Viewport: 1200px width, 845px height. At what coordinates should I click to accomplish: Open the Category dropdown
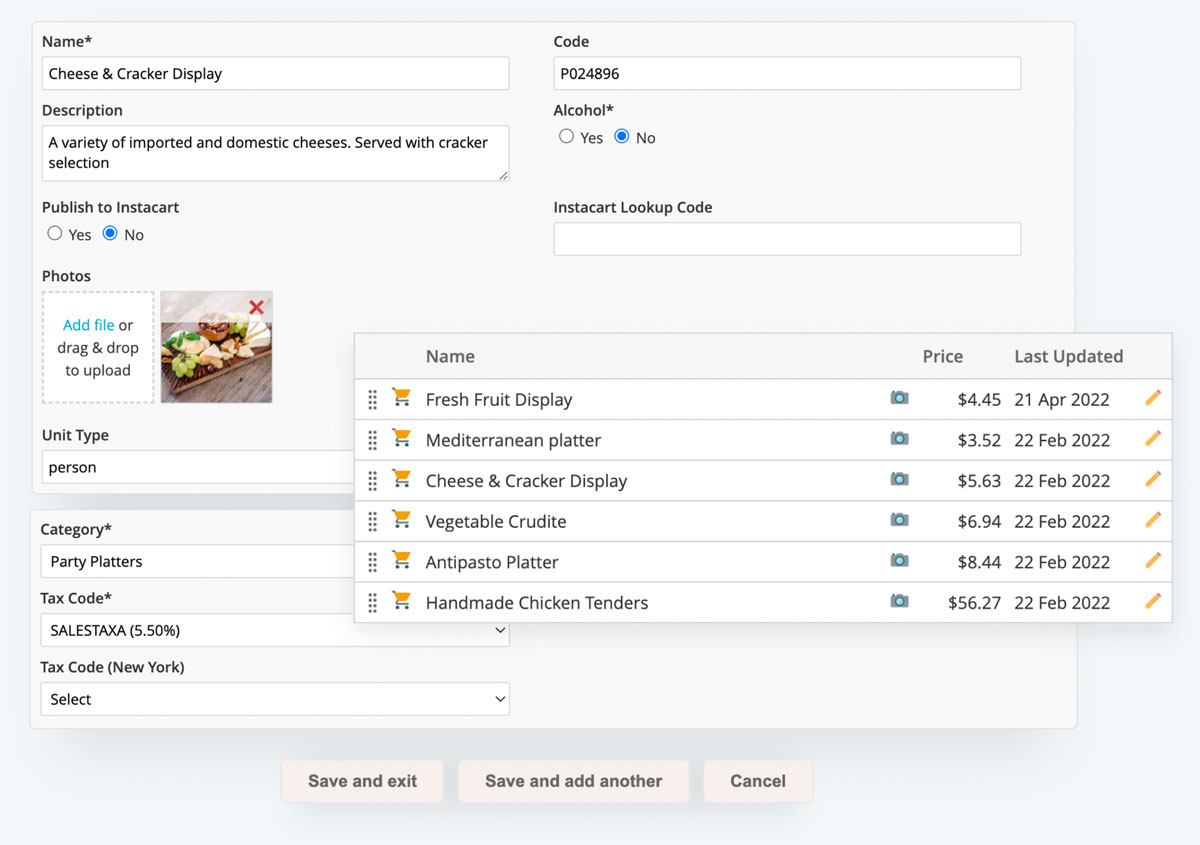tap(200, 561)
